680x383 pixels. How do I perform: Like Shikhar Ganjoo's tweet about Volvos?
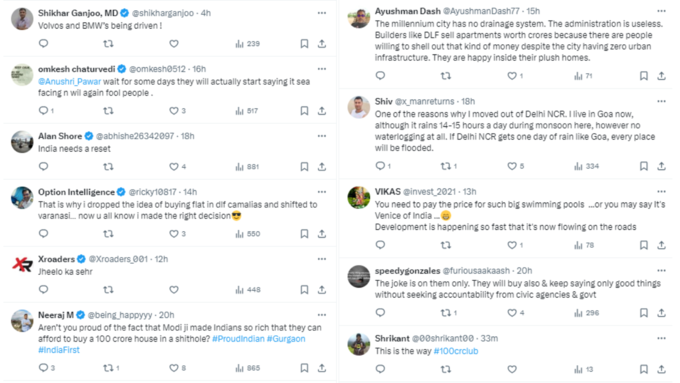(173, 44)
